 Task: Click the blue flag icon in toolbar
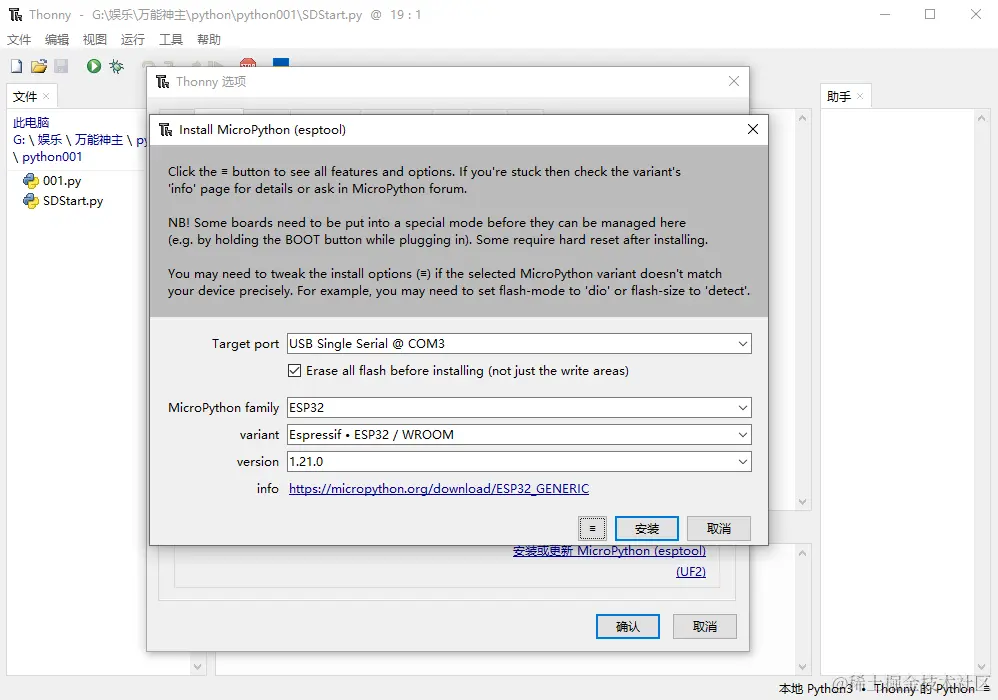click(281, 62)
